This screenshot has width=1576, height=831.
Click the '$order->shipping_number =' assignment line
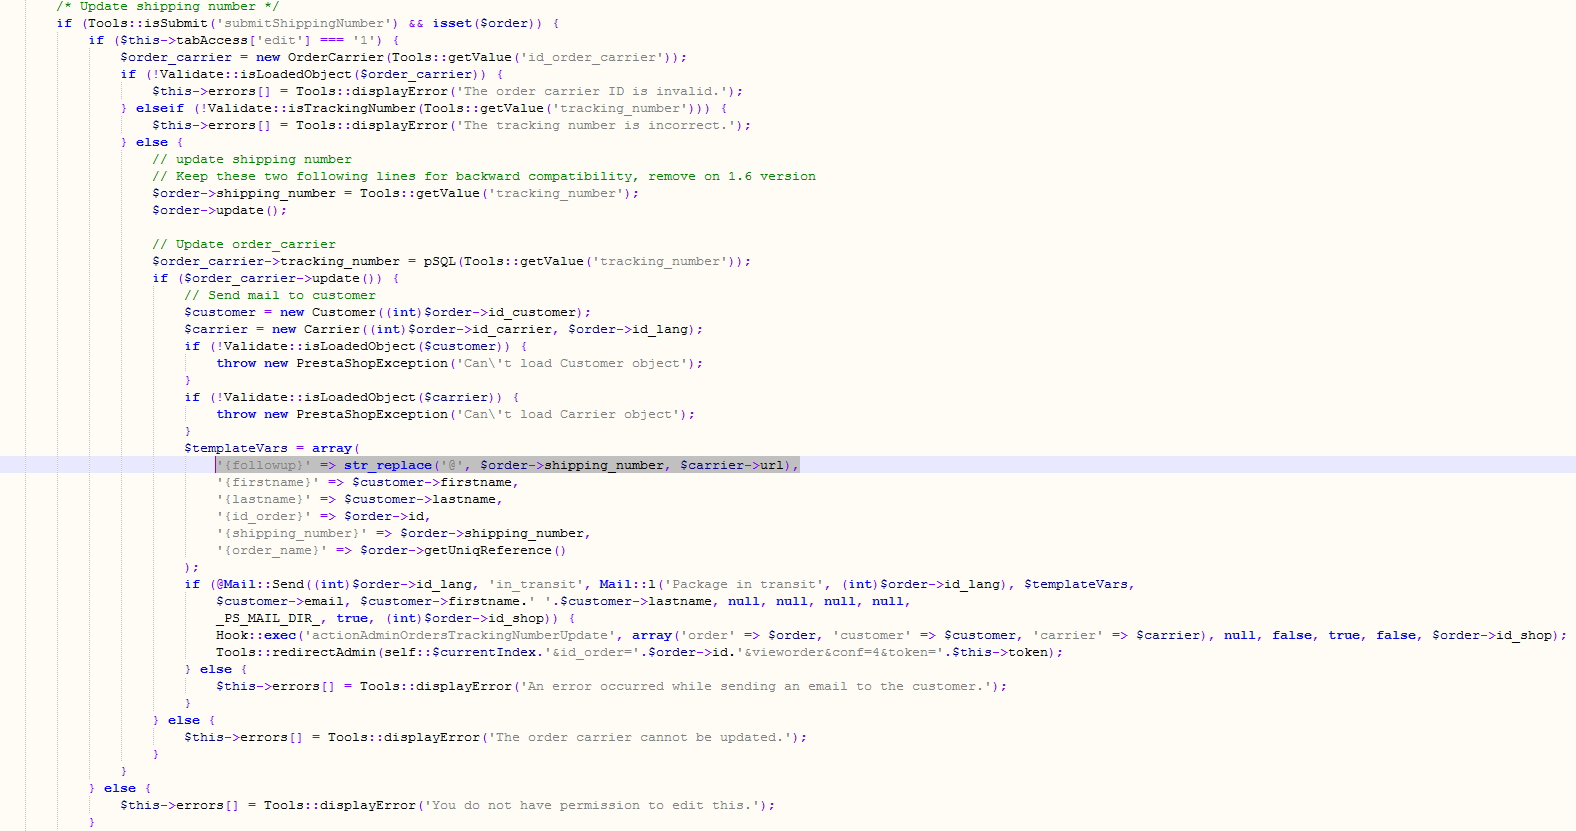395,193
